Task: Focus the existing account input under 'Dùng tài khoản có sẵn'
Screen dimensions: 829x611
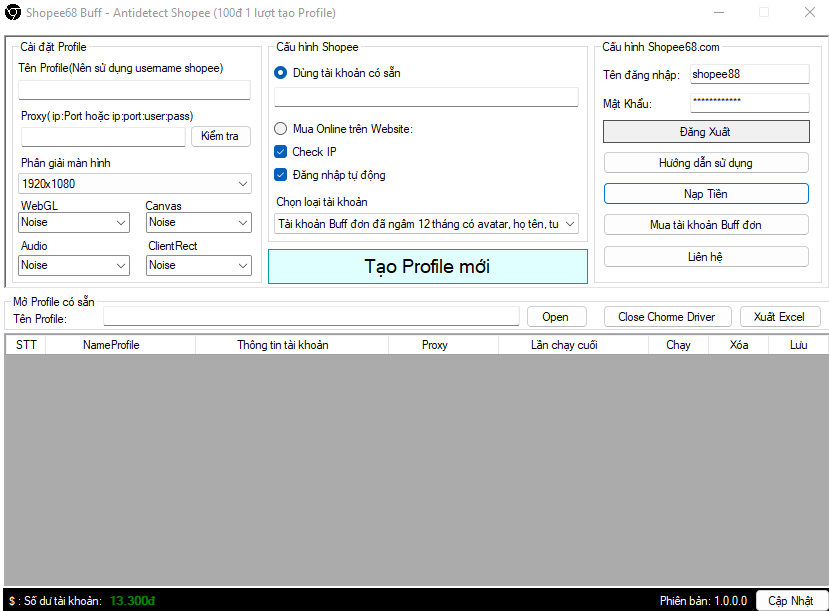Action: click(426, 97)
